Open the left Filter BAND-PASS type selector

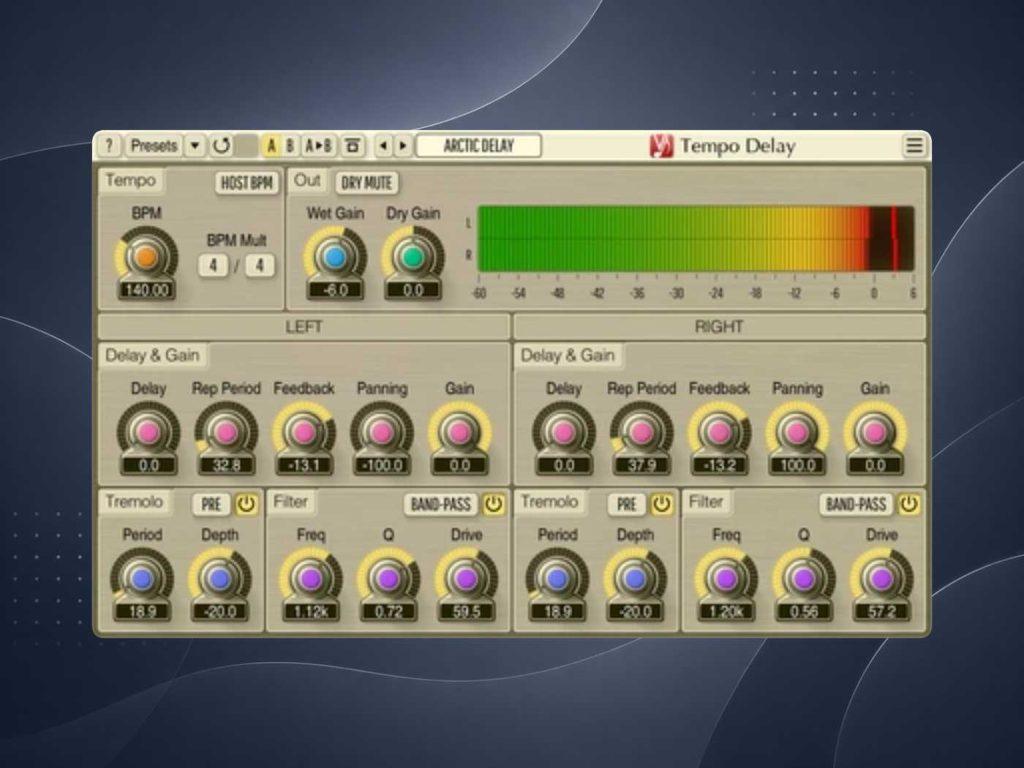(441, 504)
